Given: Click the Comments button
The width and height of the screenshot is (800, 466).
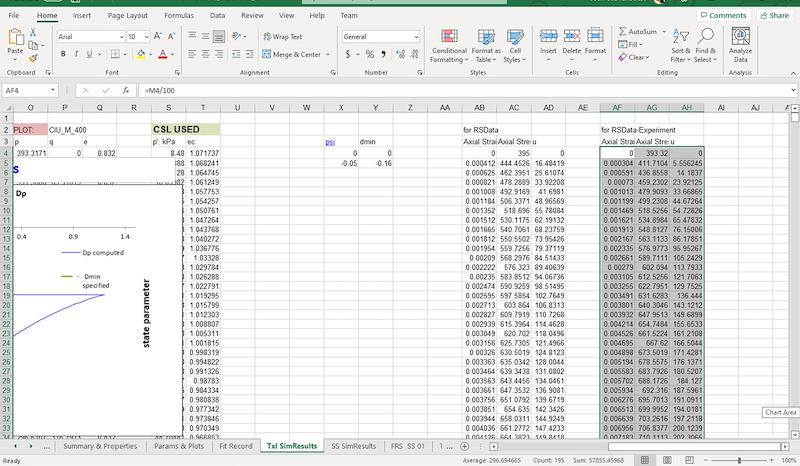Looking at the screenshot, I should [x=723, y=16].
